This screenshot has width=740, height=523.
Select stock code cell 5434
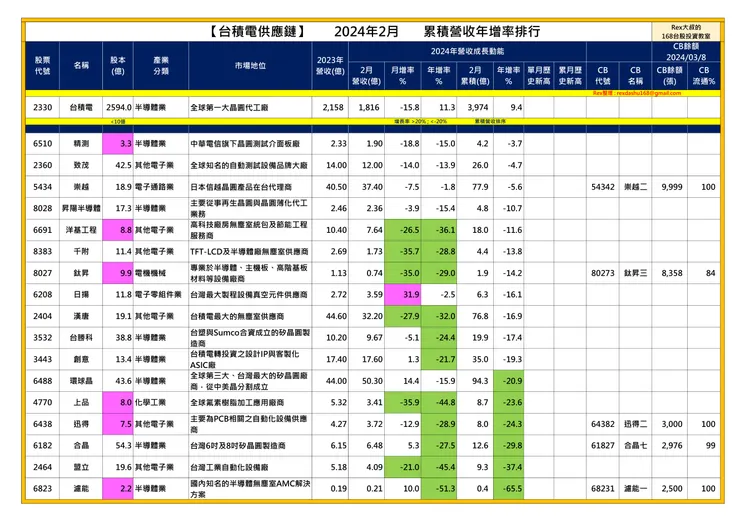coord(42,187)
